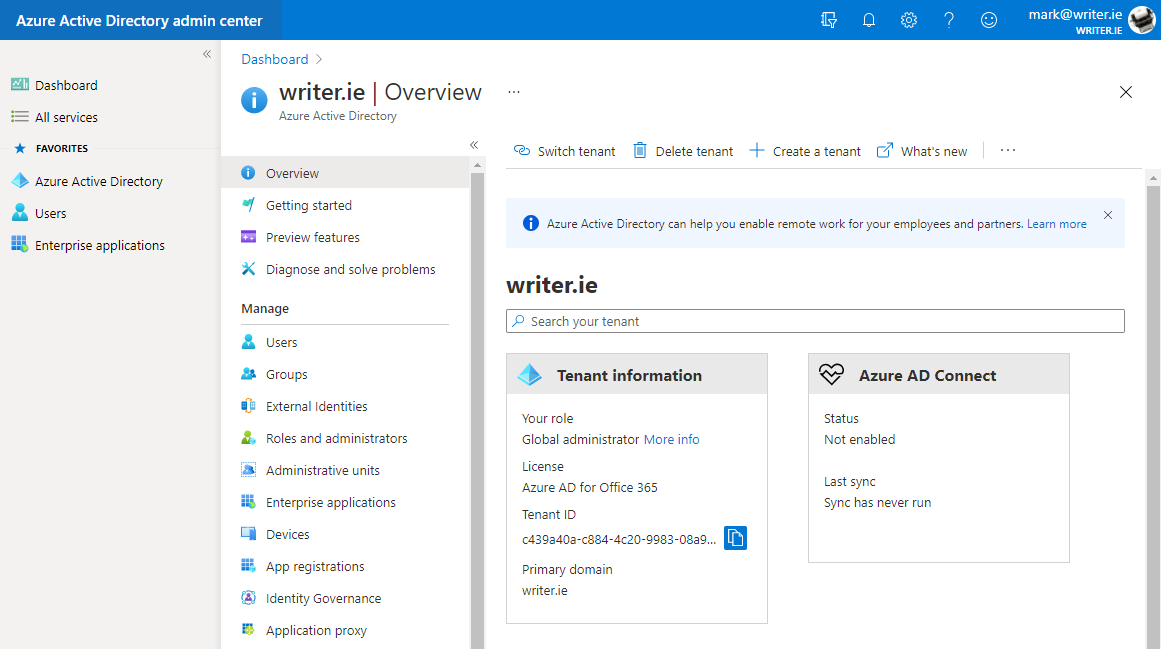Click the blue info icon beside writer.ie title
Screen dimensions: 1161x649
pos(254,100)
